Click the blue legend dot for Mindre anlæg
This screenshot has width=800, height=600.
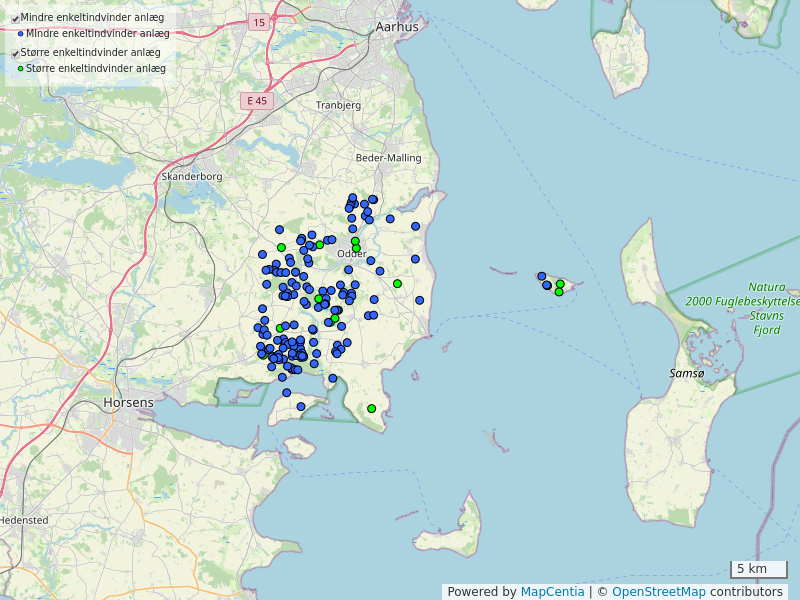tap(20, 34)
